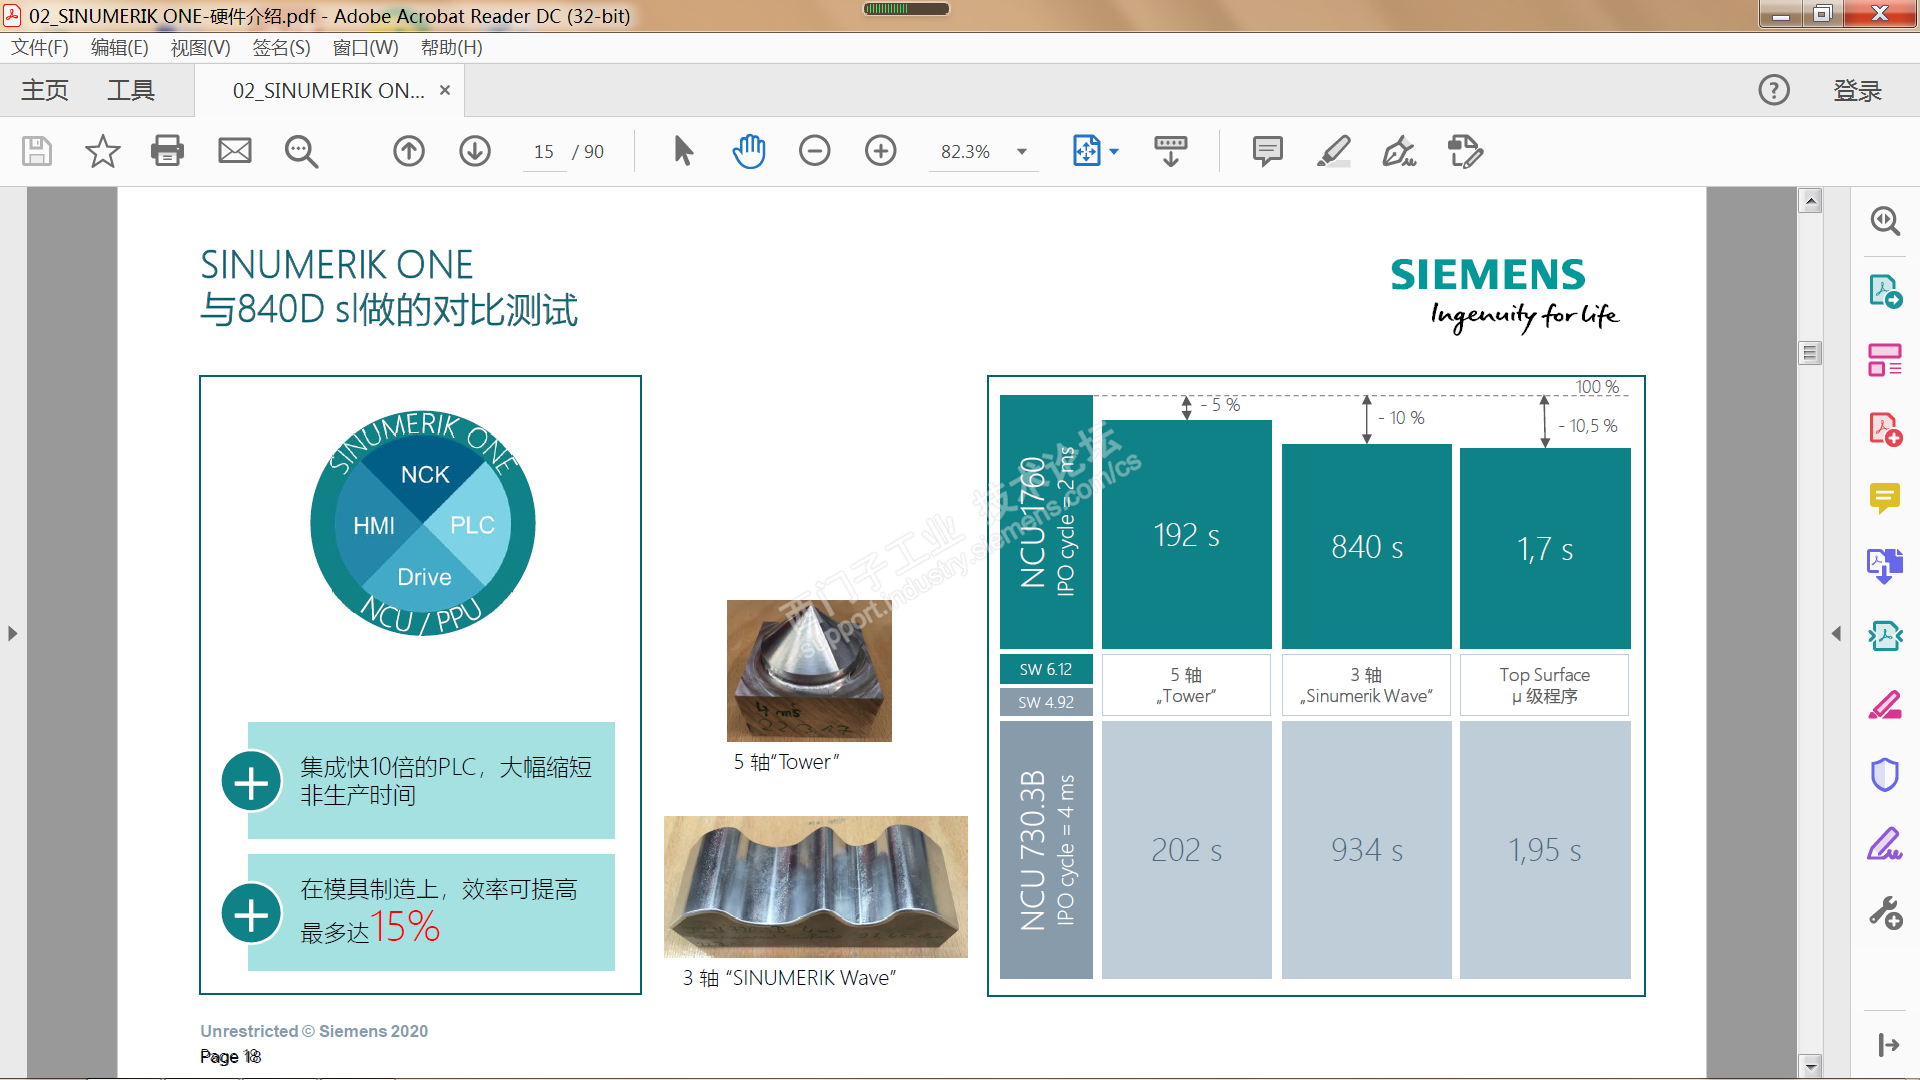Click the highlighter pen icon
Viewport: 1920px width, 1080px height.
pyautogui.click(x=1333, y=151)
